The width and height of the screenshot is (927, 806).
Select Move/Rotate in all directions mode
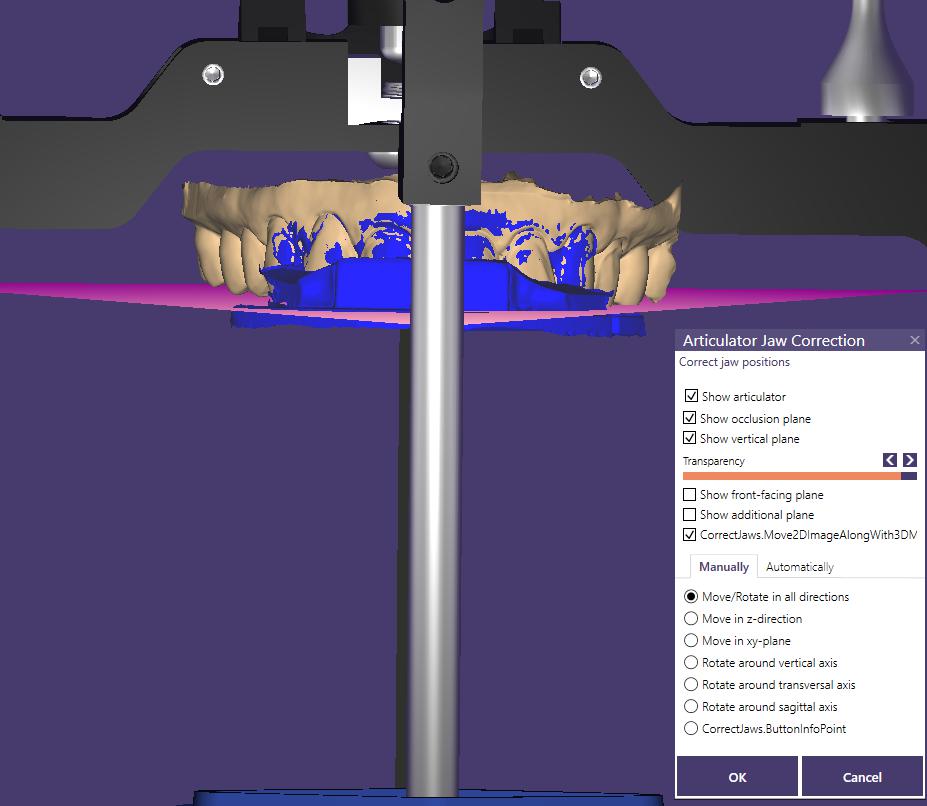tap(691, 596)
